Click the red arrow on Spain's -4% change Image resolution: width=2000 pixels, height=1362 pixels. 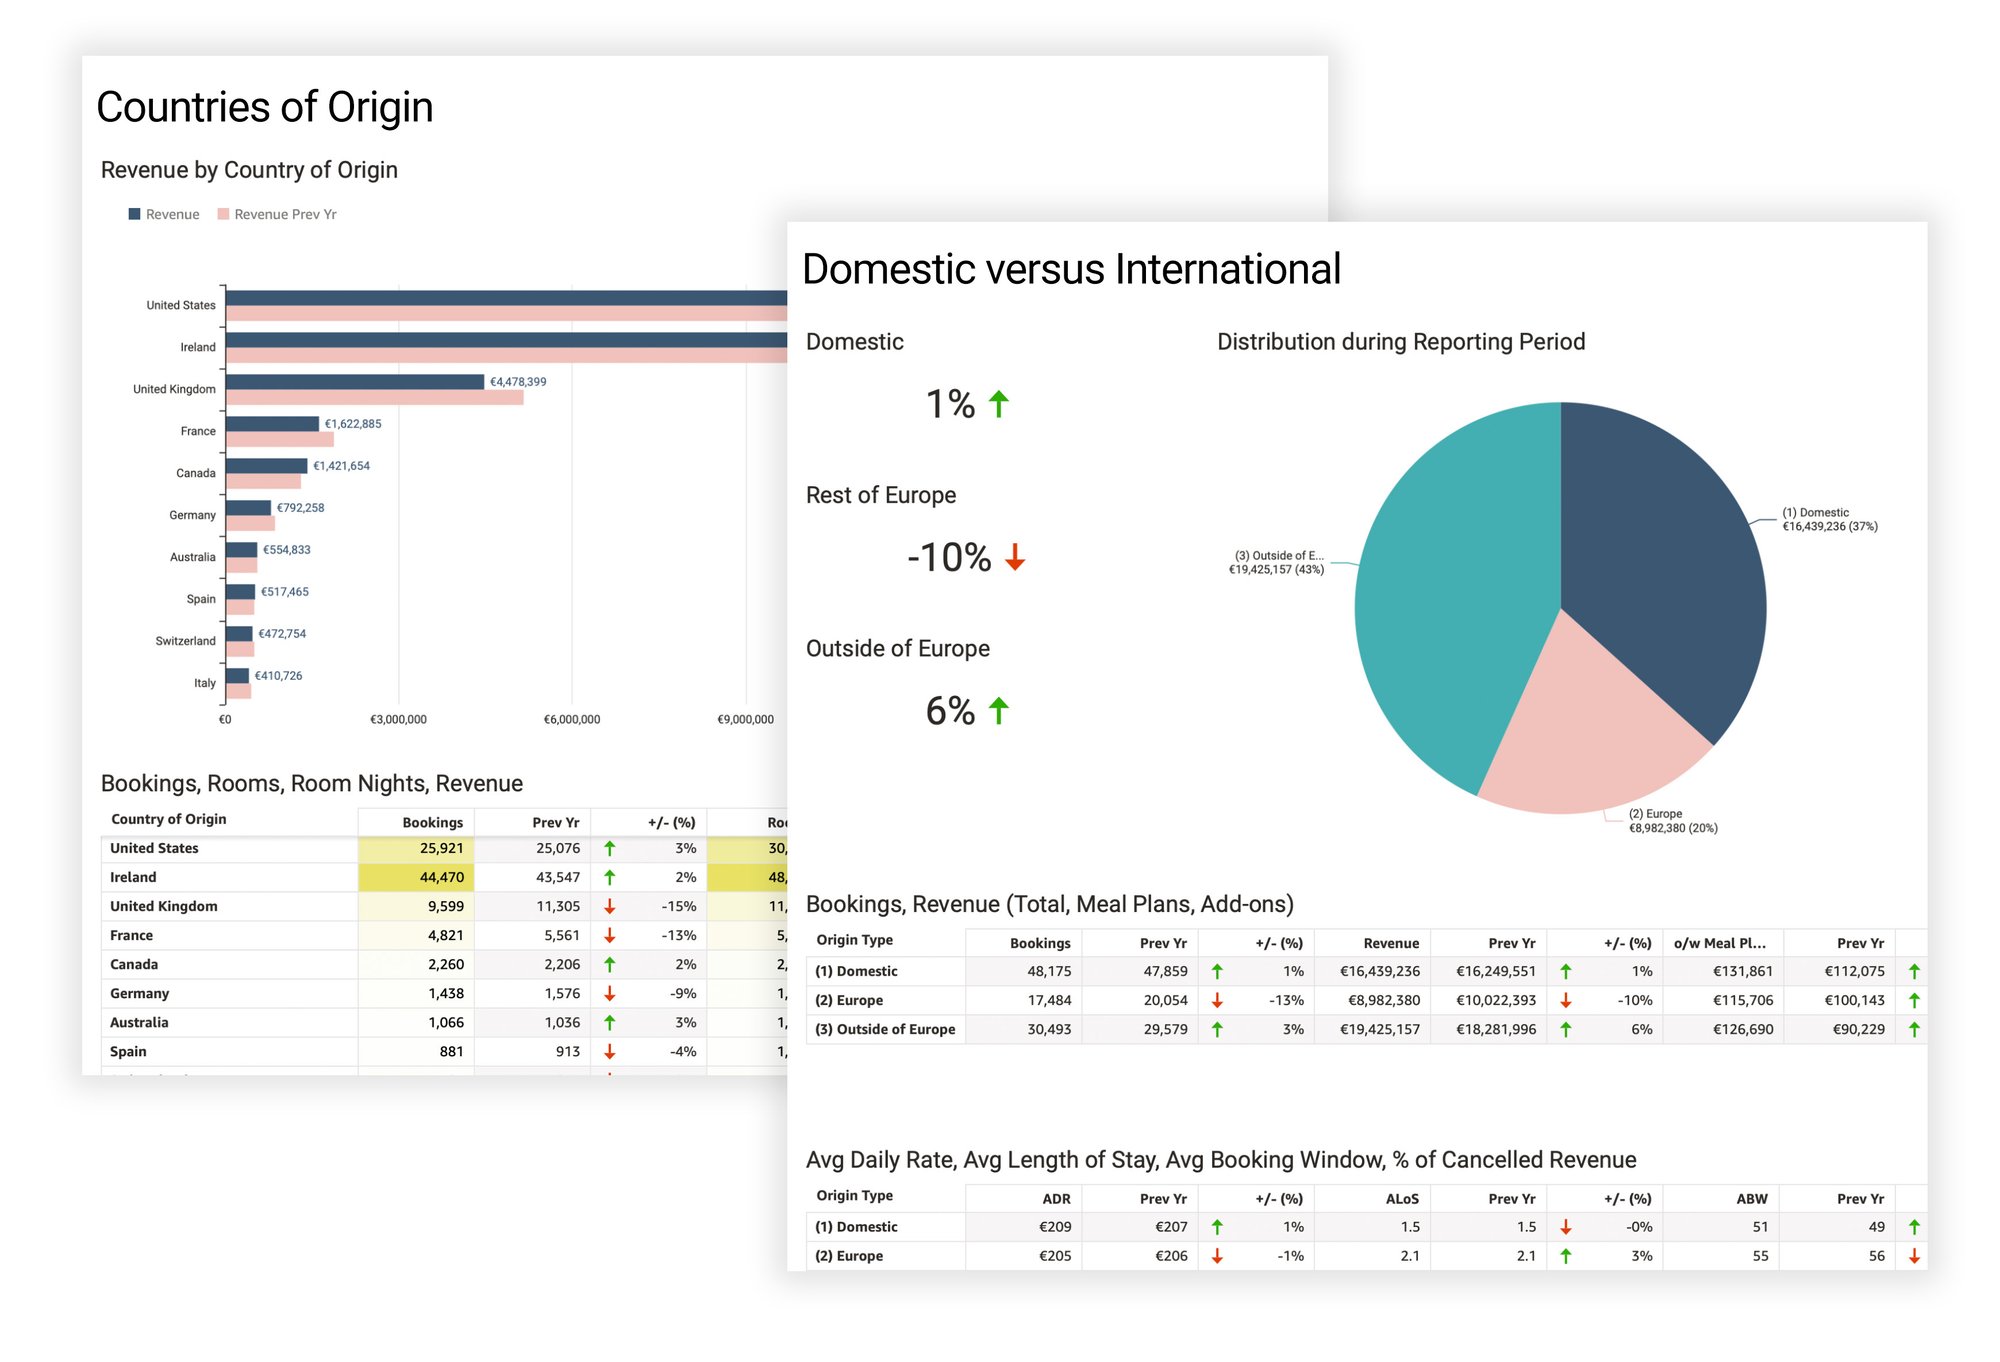point(611,1051)
